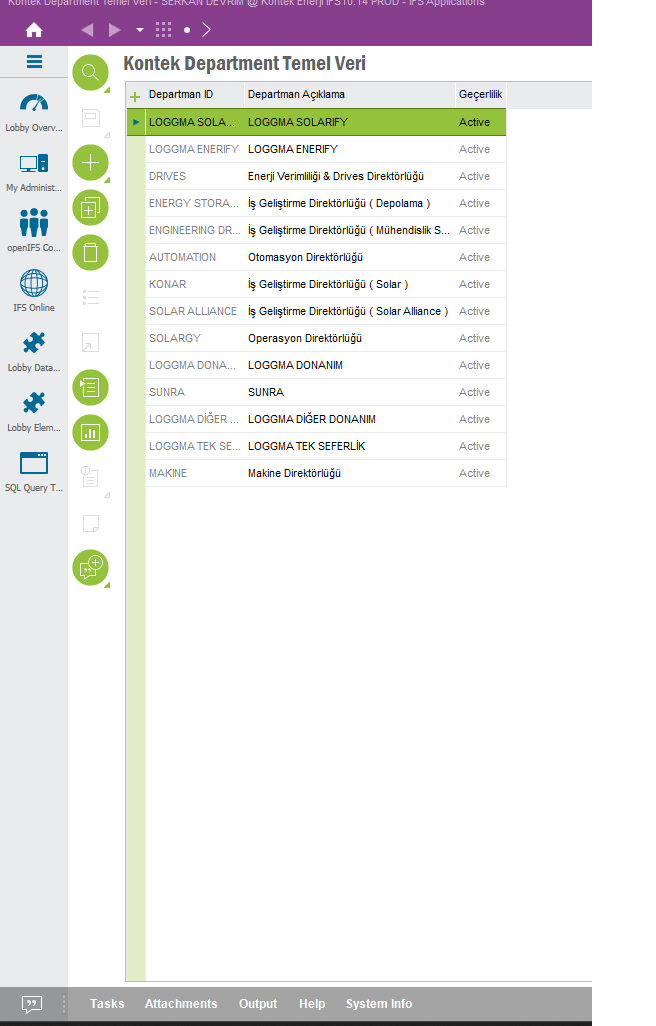Image resolution: width=656 pixels, height=1026 pixels.
Task: Select the LOGGMA SOLARIFY description cell
Action: (x=350, y=122)
